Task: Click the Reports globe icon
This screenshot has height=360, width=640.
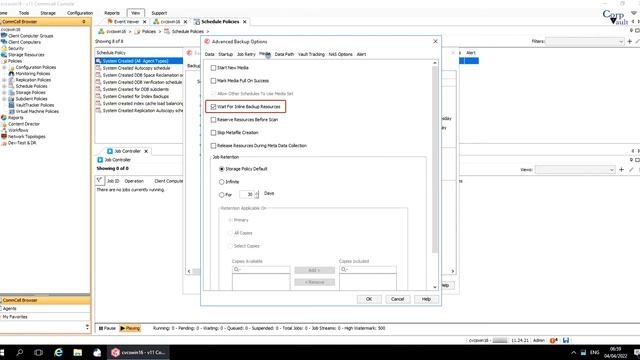Action: [x=4, y=118]
